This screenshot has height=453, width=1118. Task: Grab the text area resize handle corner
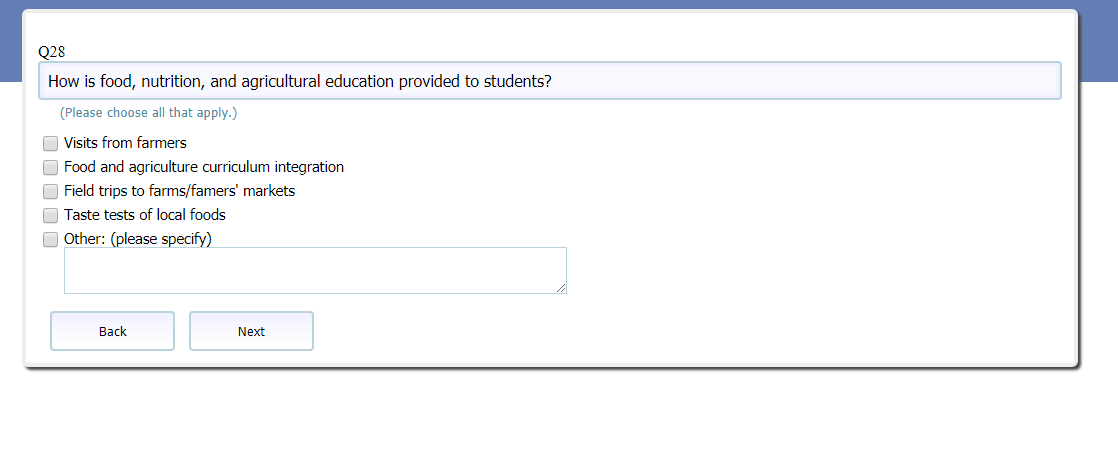[x=561, y=288]
